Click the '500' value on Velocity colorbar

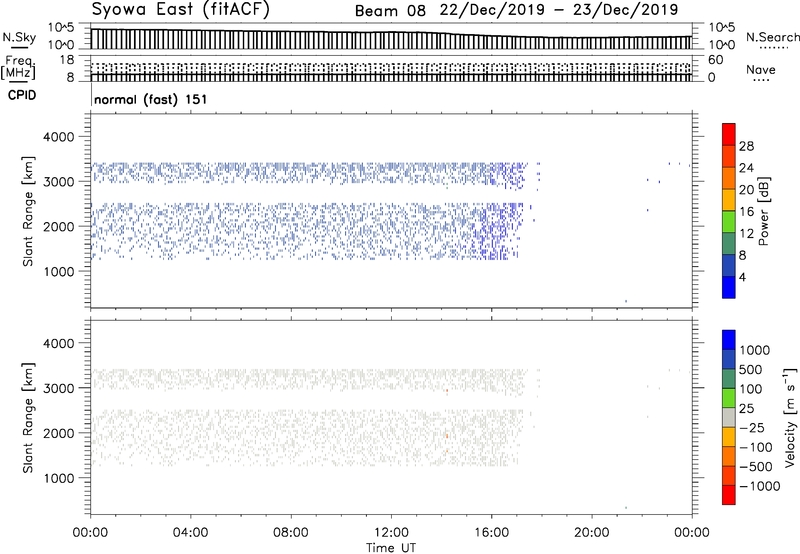[x=751, y=370]
